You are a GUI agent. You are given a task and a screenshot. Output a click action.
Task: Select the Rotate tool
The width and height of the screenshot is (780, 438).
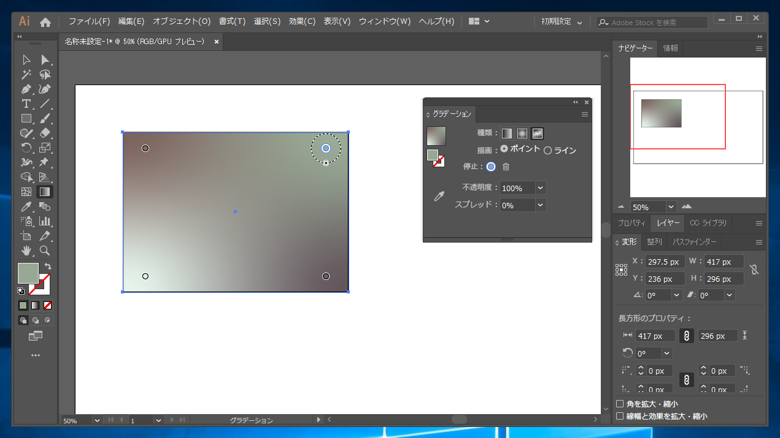click(26, 148)
